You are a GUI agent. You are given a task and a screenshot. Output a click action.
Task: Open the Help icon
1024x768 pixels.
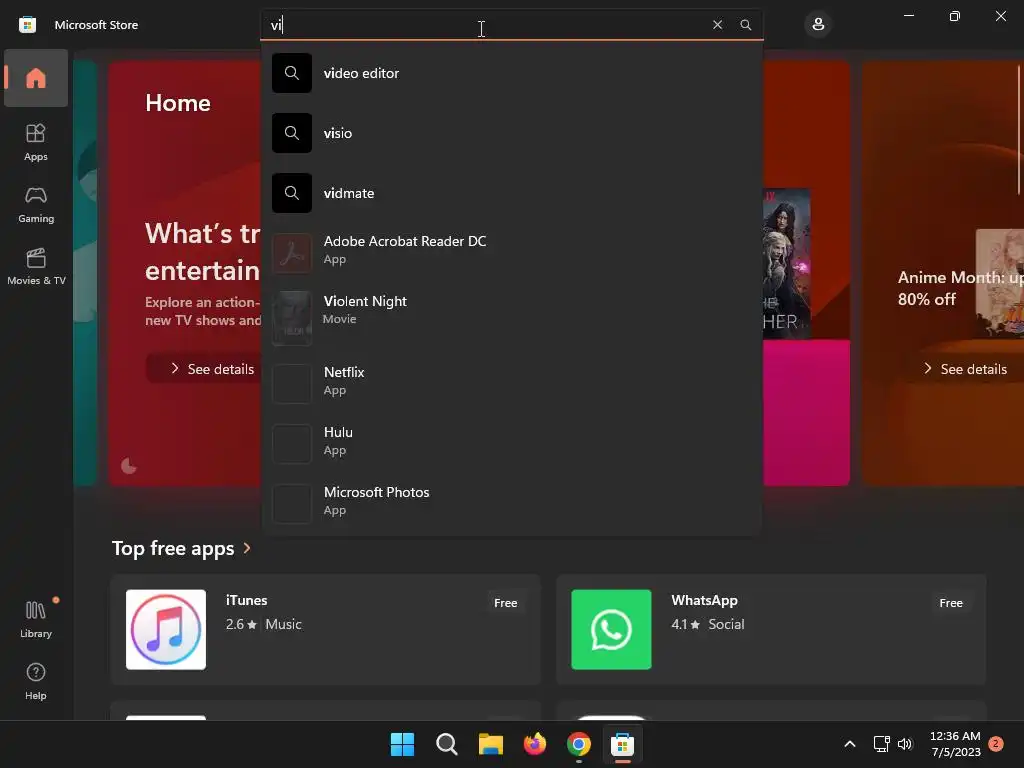point(36,681)
